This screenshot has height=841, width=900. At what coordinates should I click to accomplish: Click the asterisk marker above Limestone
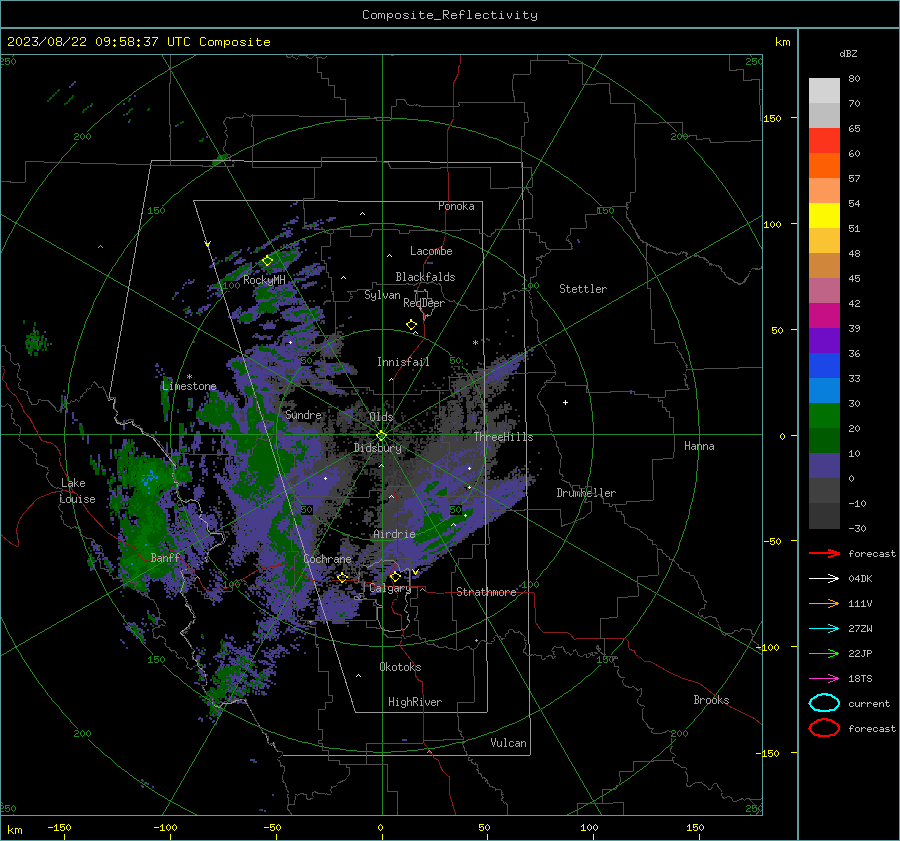(189, 377)
